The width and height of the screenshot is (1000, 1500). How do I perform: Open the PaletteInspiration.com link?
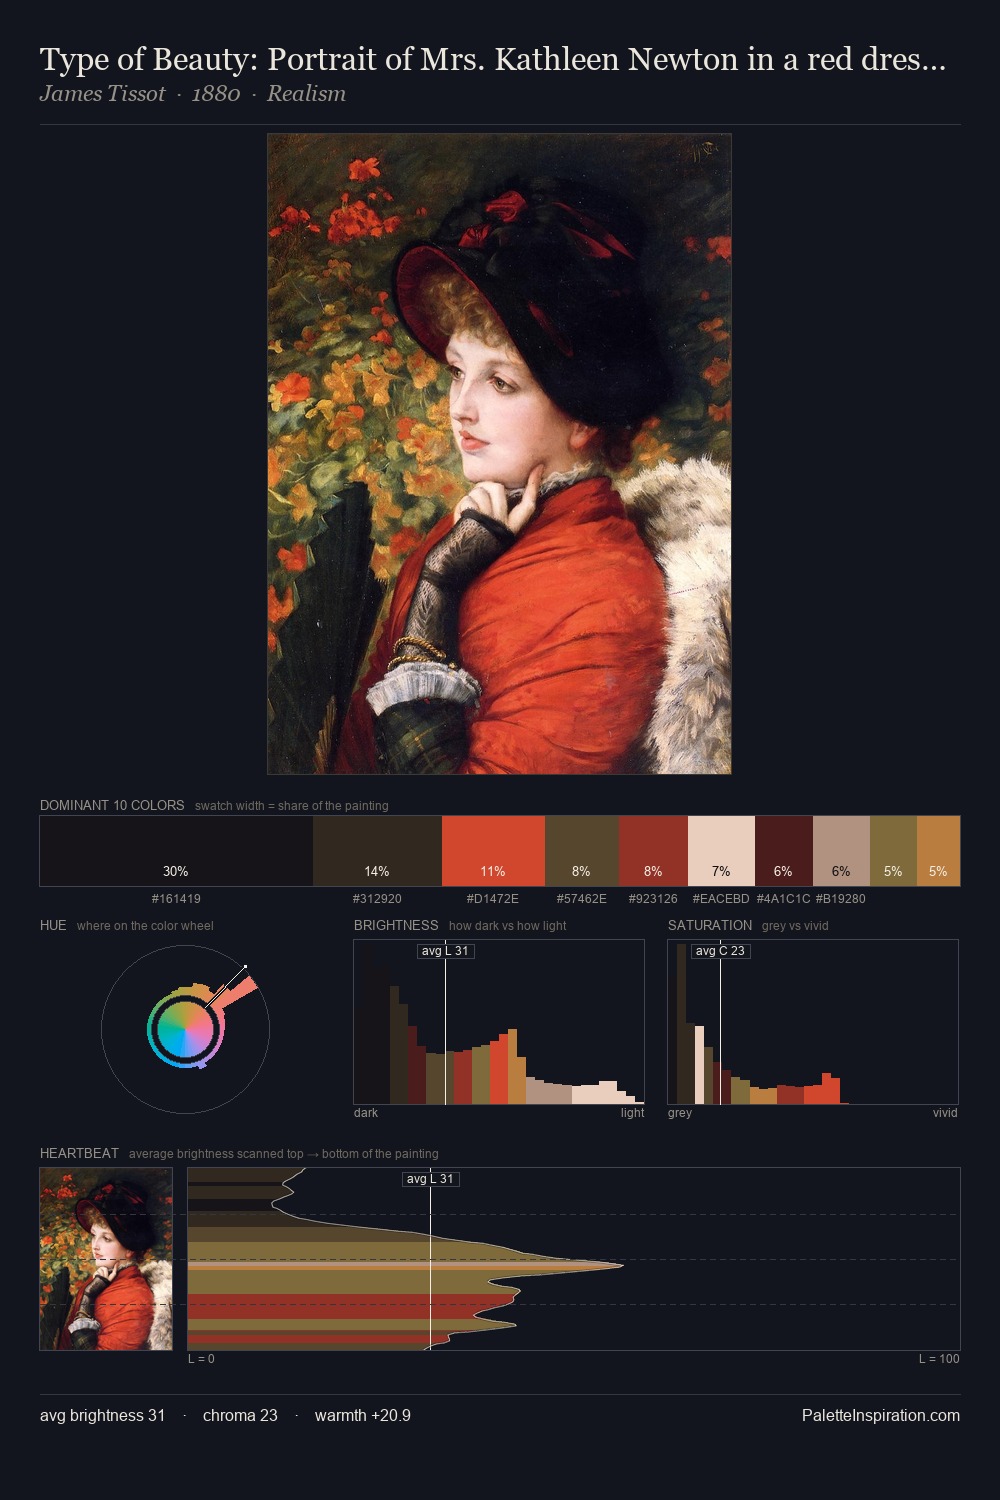click(881, 1416)
